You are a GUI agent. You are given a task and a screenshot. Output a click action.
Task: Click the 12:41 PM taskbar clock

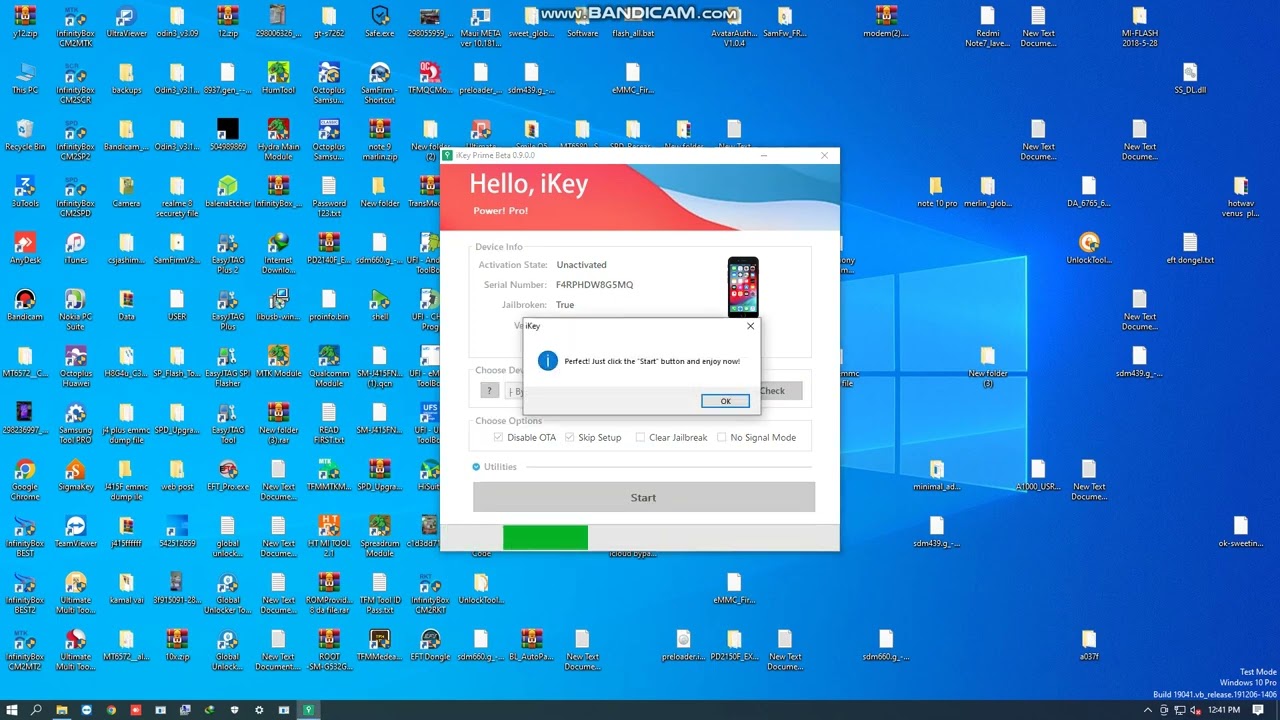pyautogui.click(x=1223, y=710)
